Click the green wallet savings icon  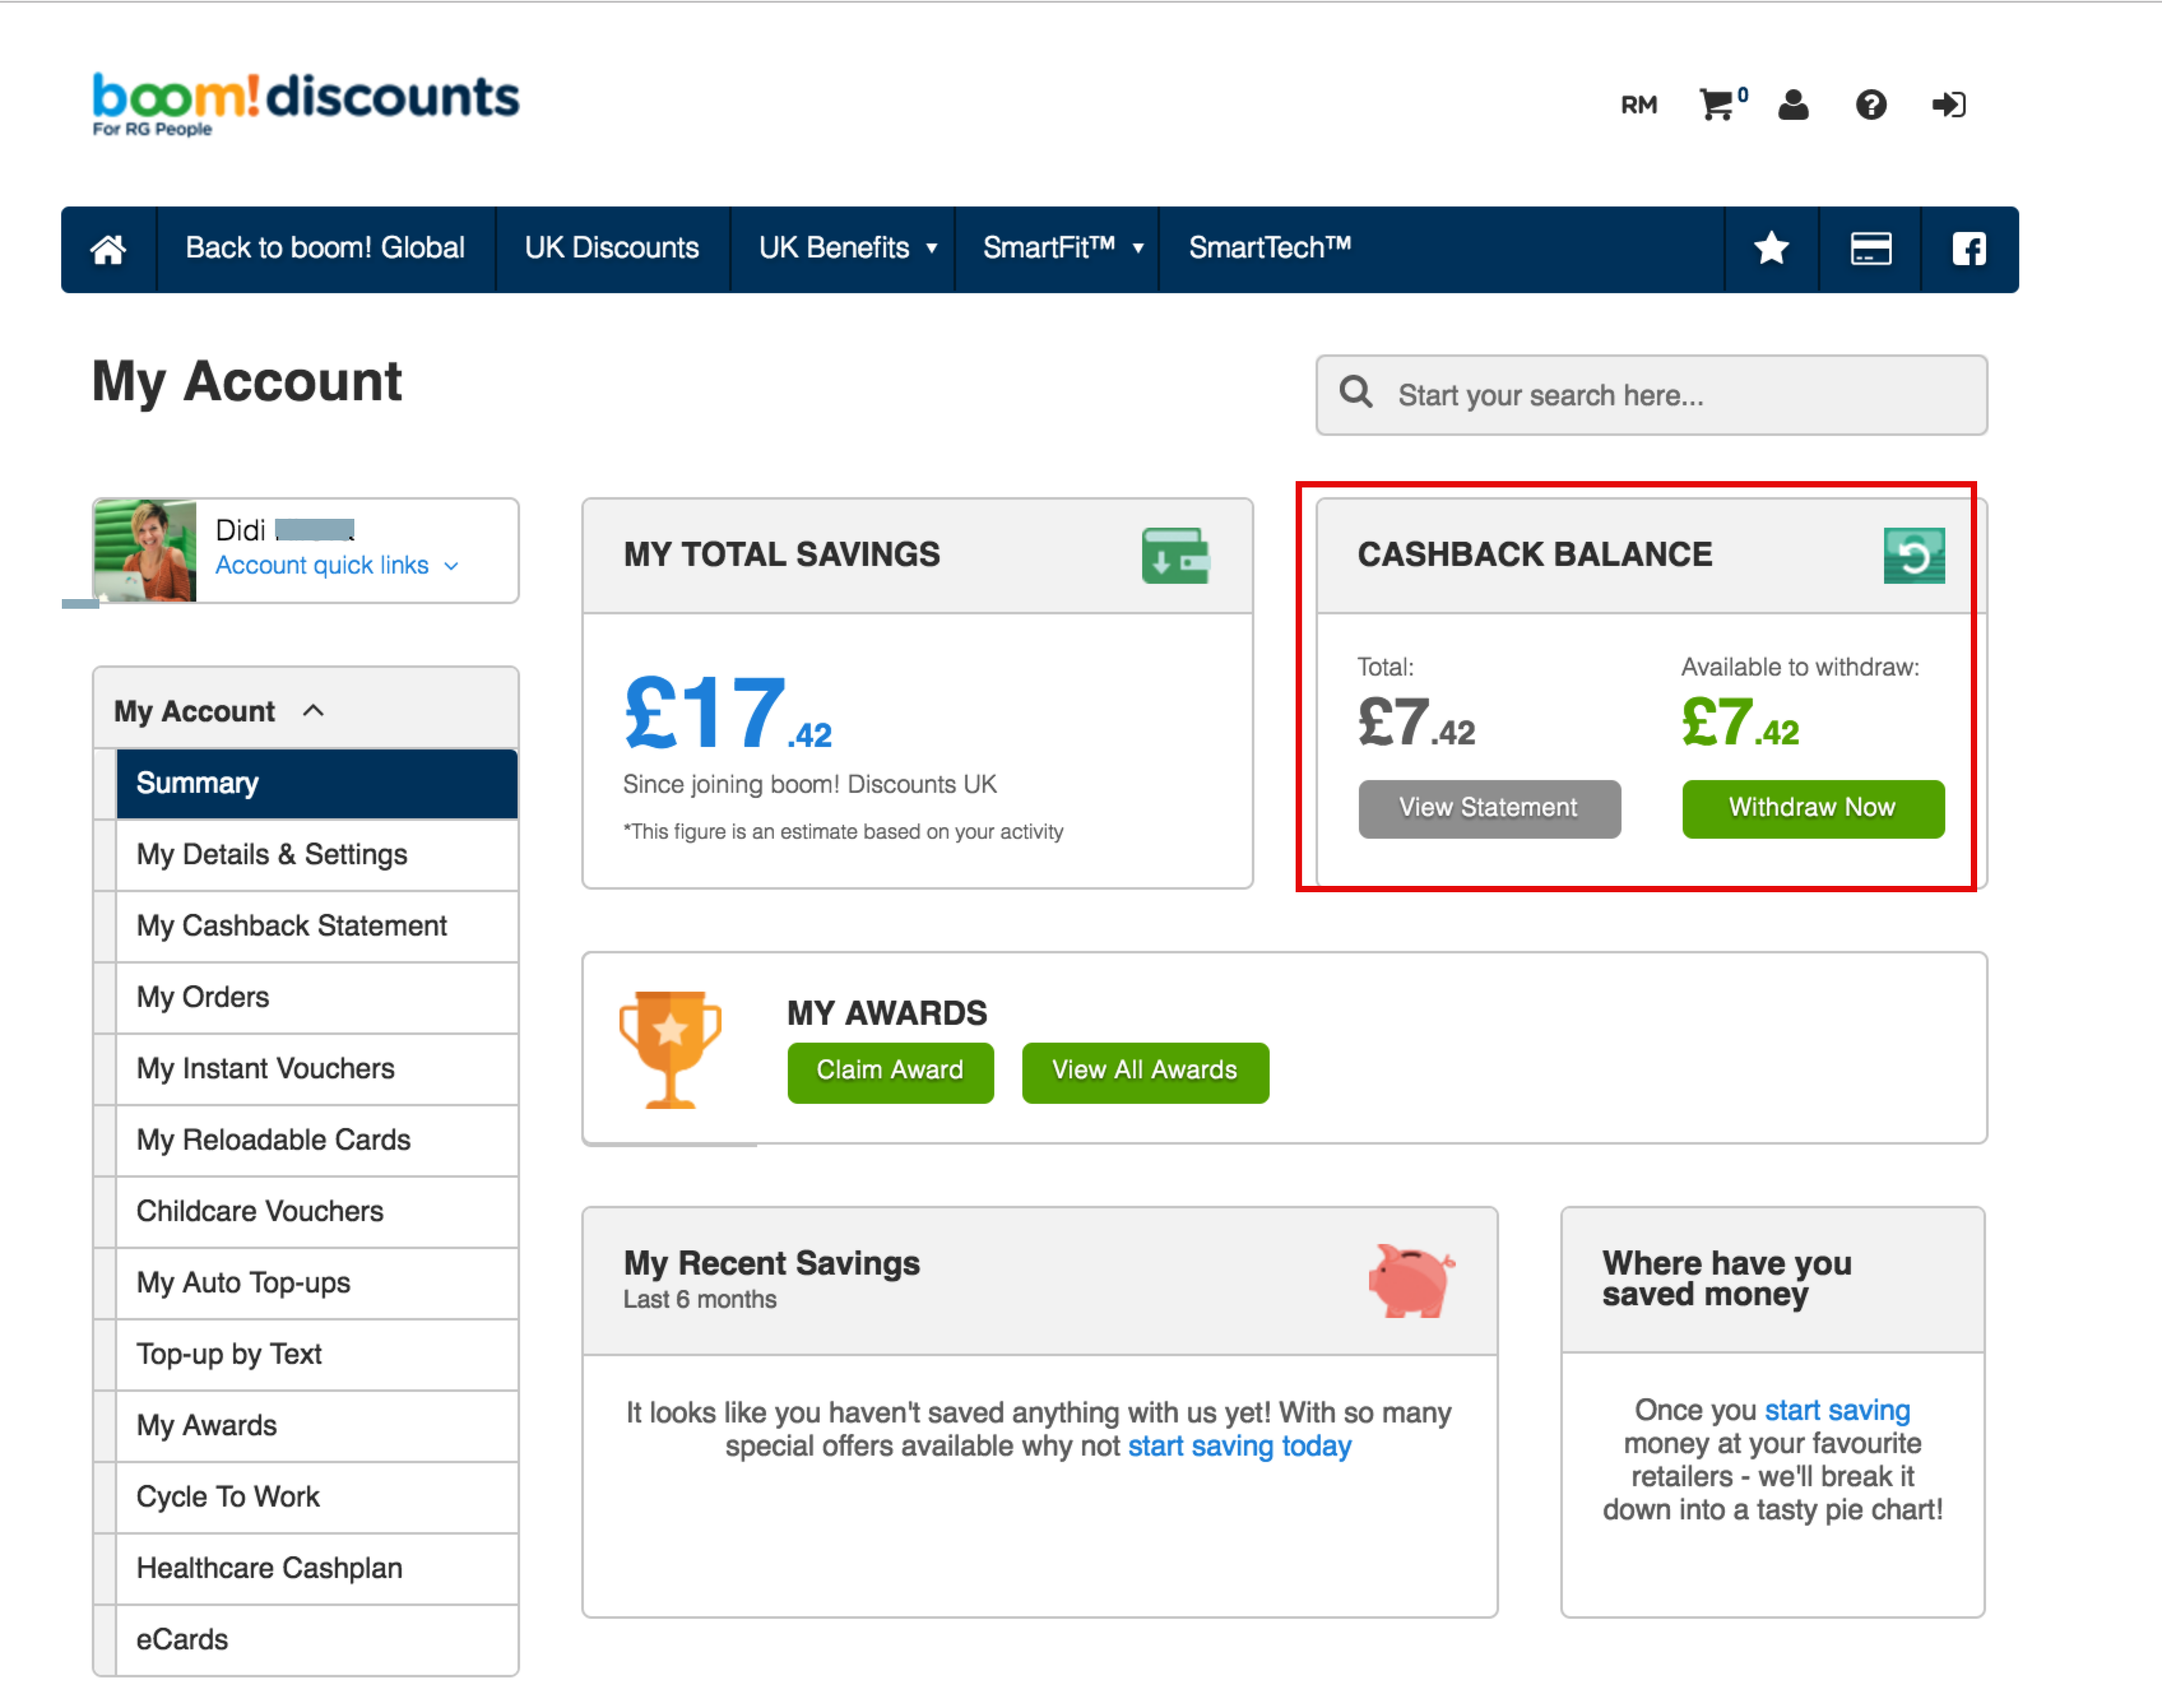[1175, 556]
